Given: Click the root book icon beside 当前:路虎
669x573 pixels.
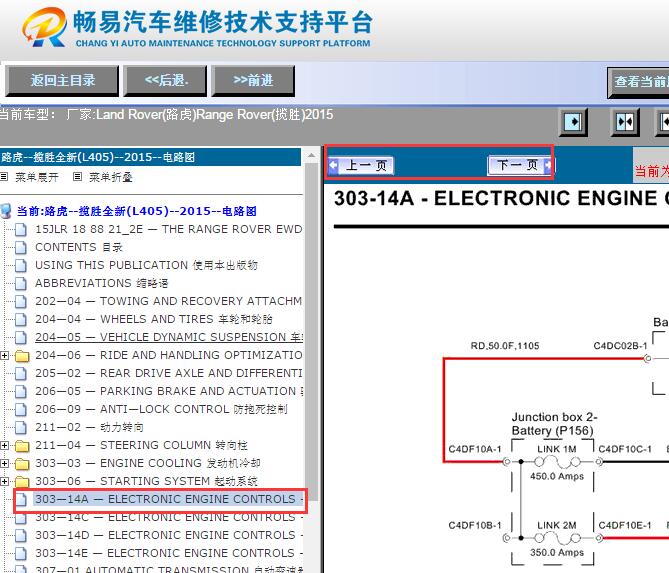Looking at the screenshot, I should (6, 211).
